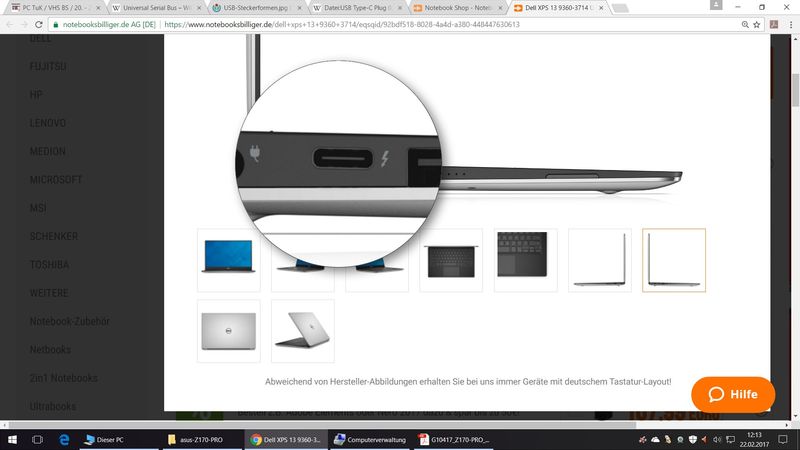Click the taskbar clock showing 12:13
Image resolution: width=800 pixels, height=450 pixels.
(754, 439)
